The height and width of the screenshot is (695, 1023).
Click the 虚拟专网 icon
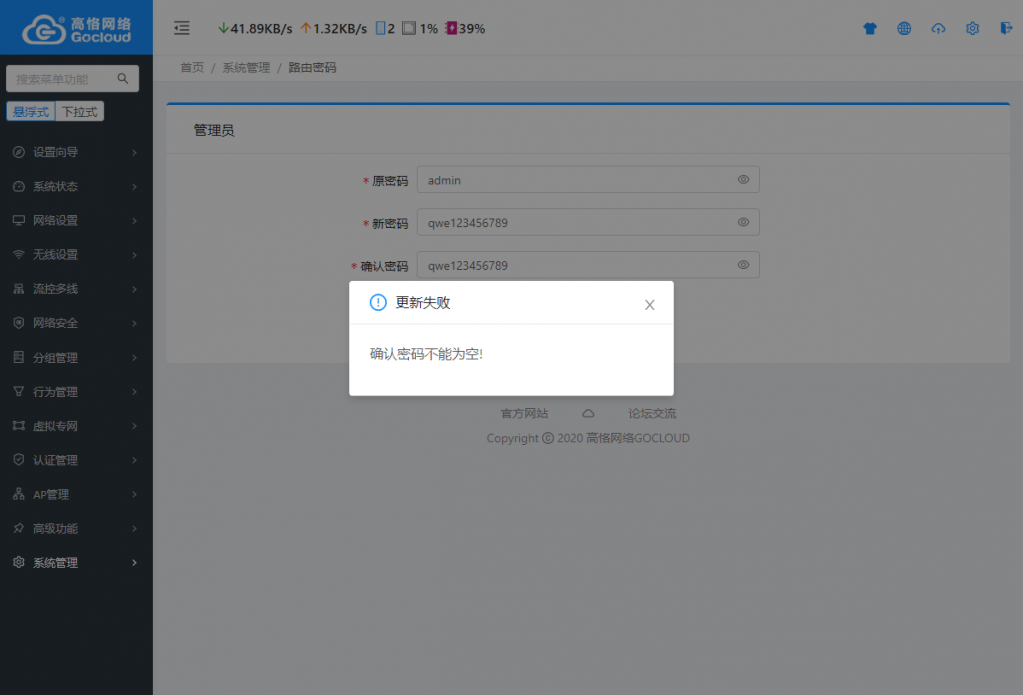[19, 425]
